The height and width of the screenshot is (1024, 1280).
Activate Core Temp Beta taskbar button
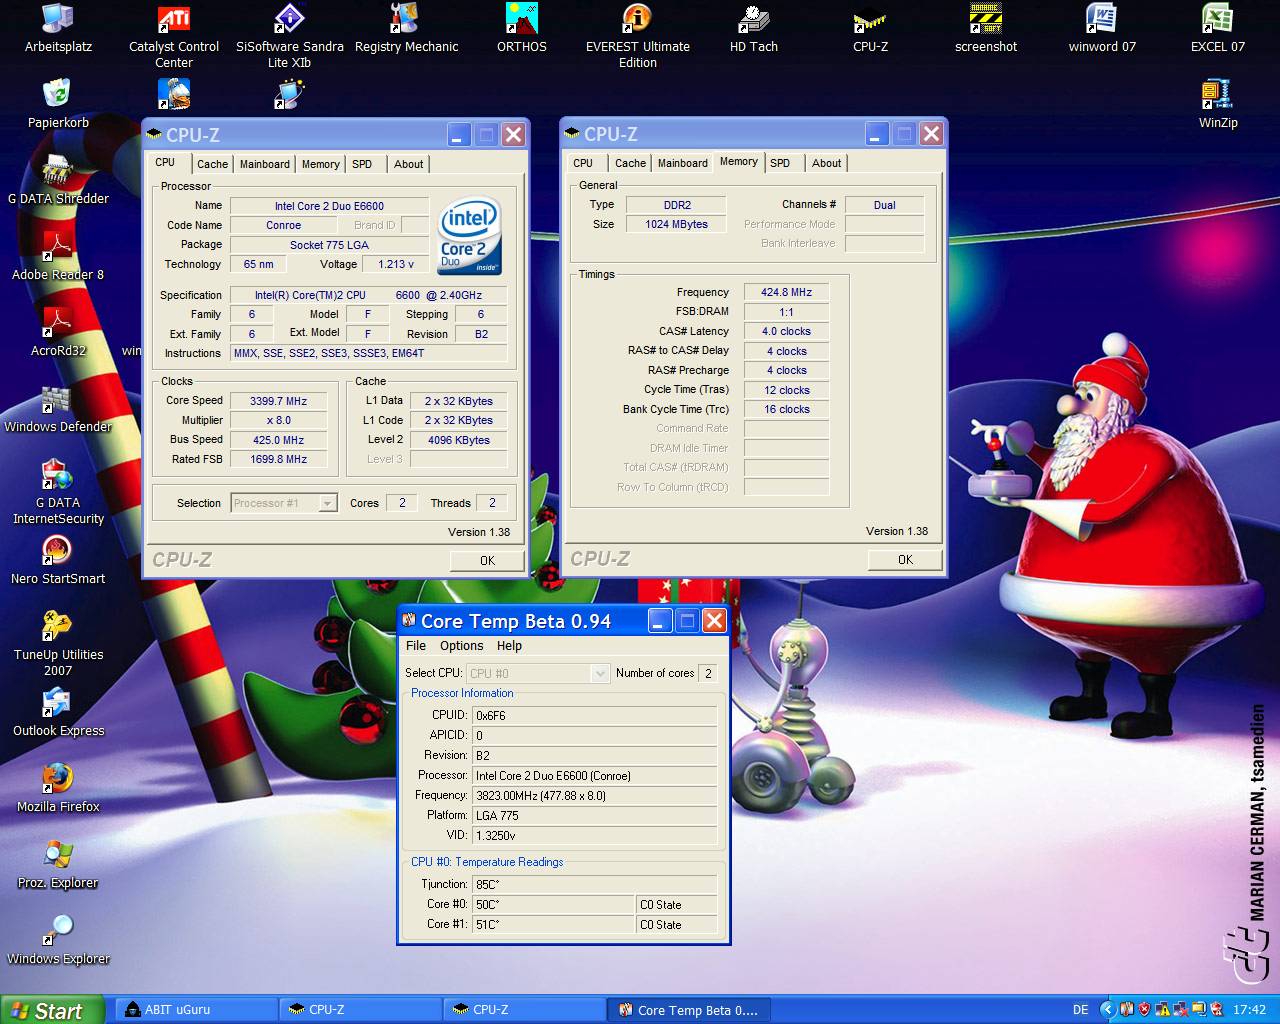[x=690, y=1010]
